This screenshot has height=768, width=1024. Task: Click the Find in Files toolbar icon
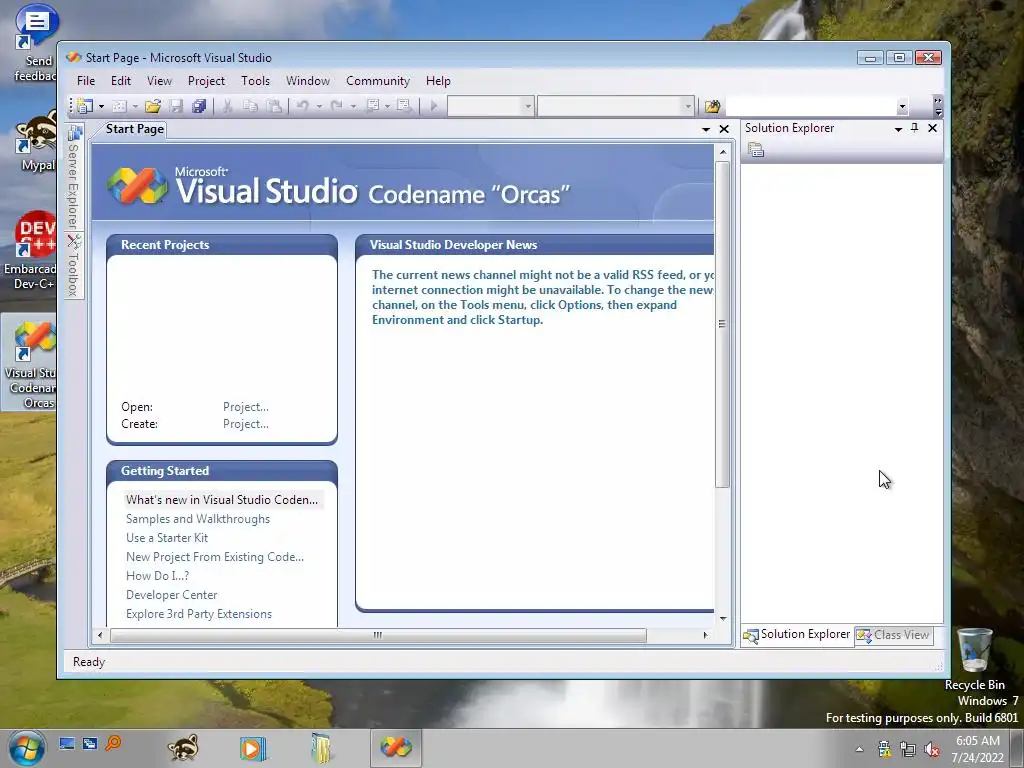click(x=712, y=106)
